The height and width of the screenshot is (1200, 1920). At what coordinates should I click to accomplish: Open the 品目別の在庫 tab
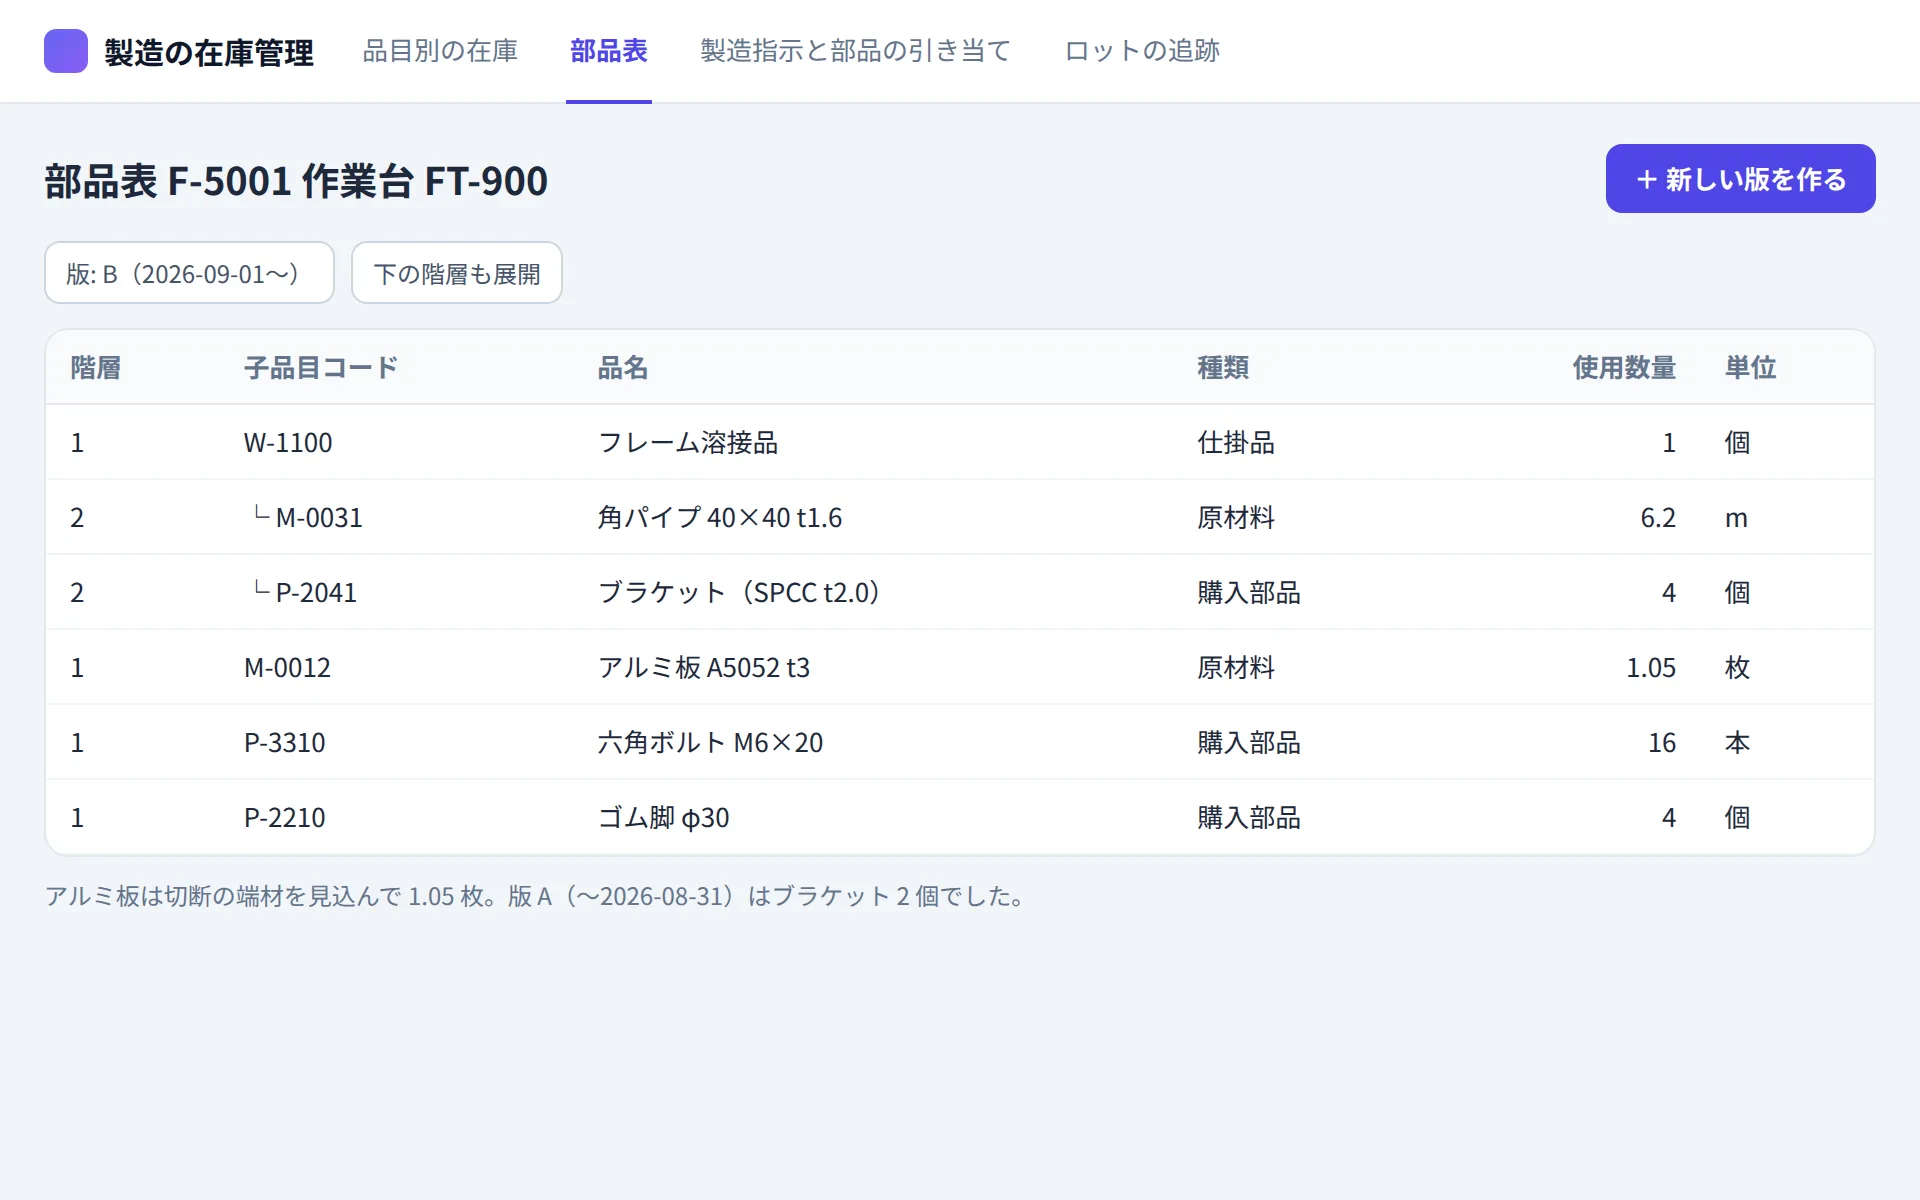point(440,51)
